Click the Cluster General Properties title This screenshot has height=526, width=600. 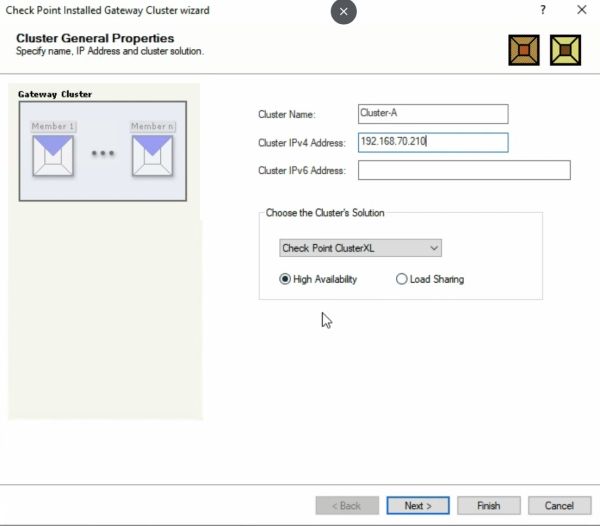(95, 38)
